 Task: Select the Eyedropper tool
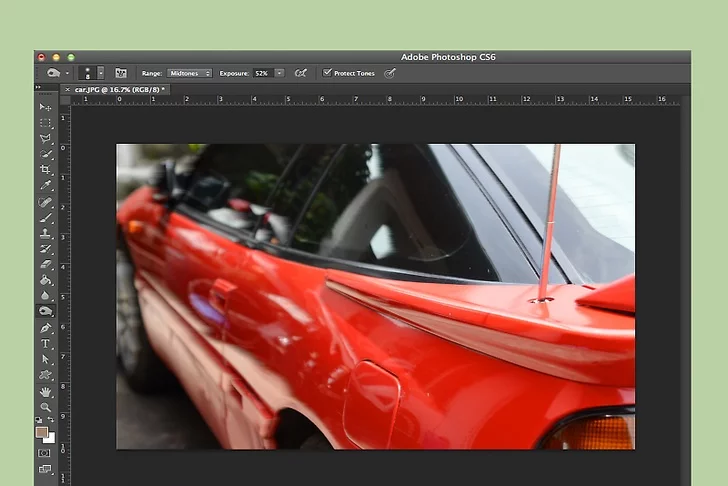tap(46, 186)
